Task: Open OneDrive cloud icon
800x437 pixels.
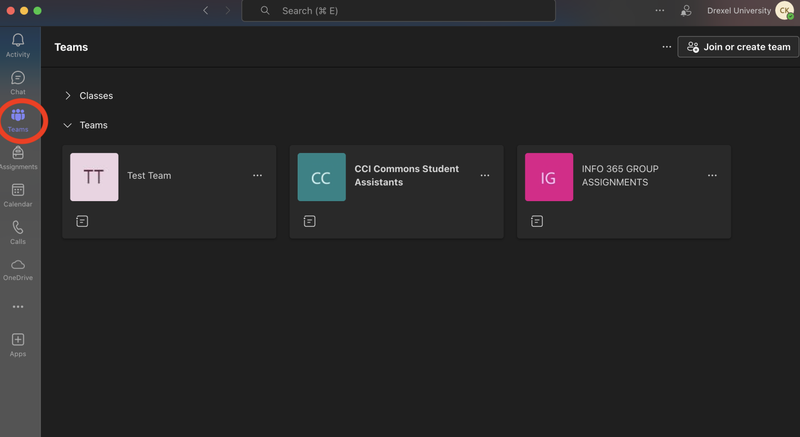Action: [18, 265]
